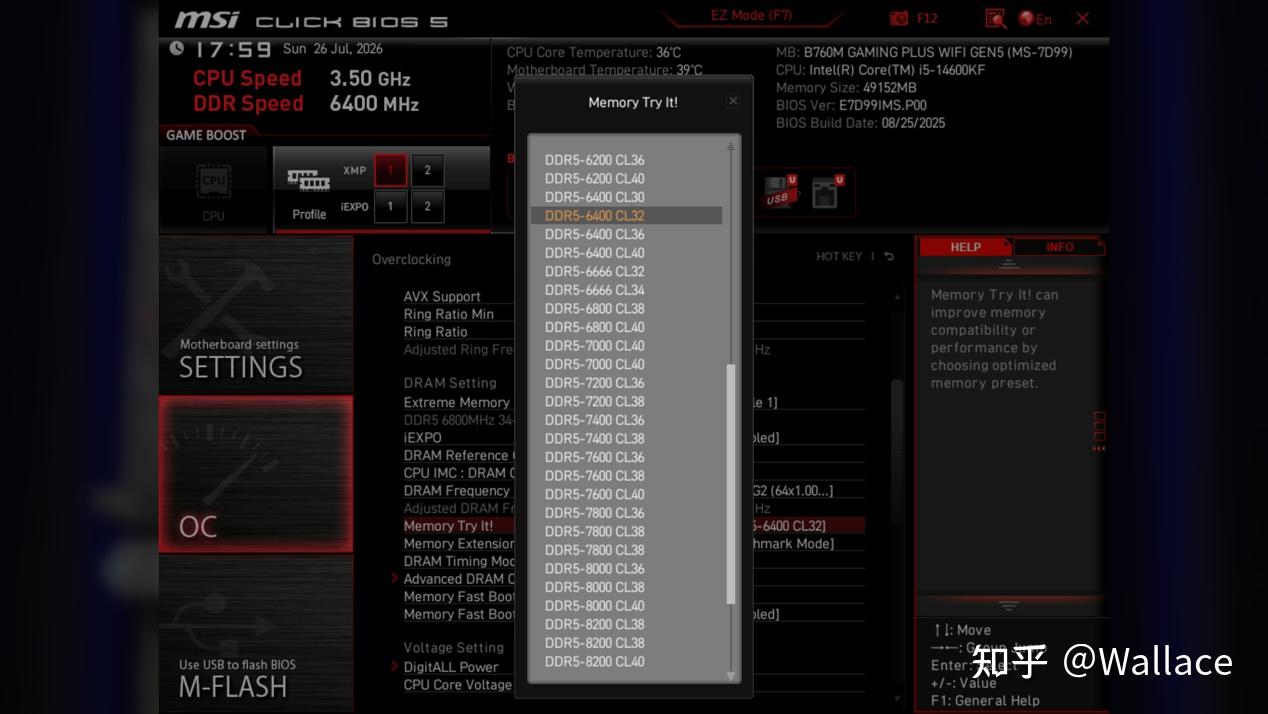Click the popup list scroll-up arrow
This screenshot has width=1268, height=714.
pos(731,146)
